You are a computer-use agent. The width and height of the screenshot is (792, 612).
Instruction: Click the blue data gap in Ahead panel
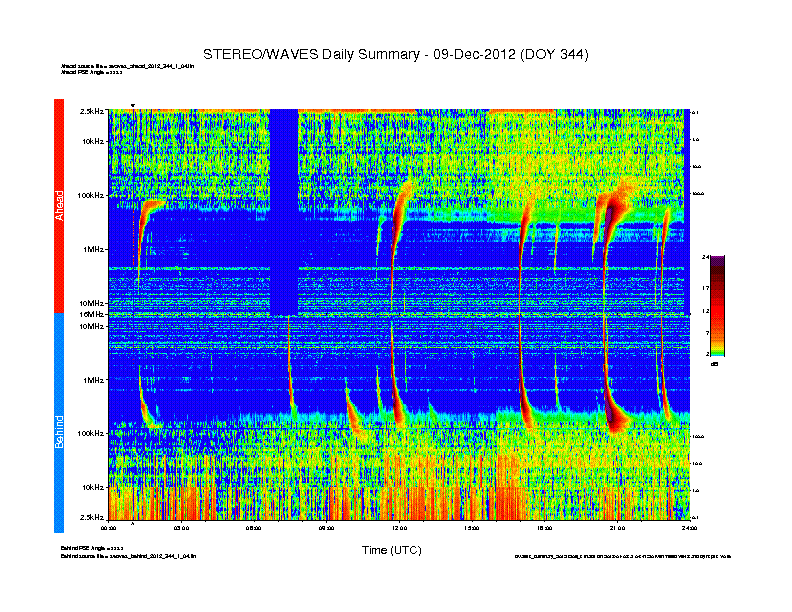(x=284, y=210)
